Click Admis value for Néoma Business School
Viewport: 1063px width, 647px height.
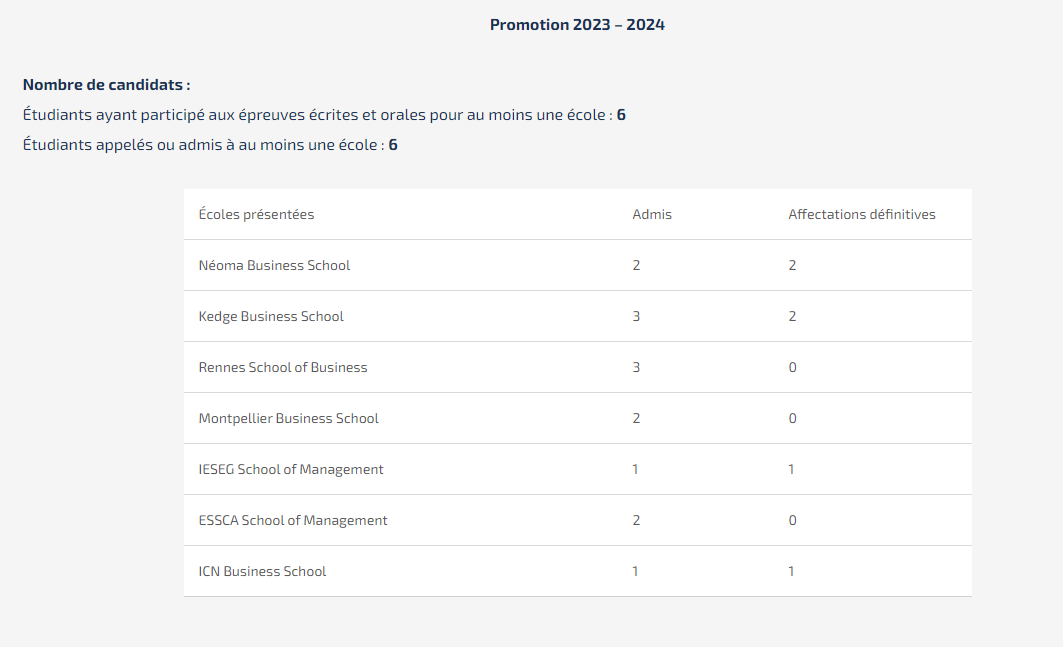(x=636, y=265)
